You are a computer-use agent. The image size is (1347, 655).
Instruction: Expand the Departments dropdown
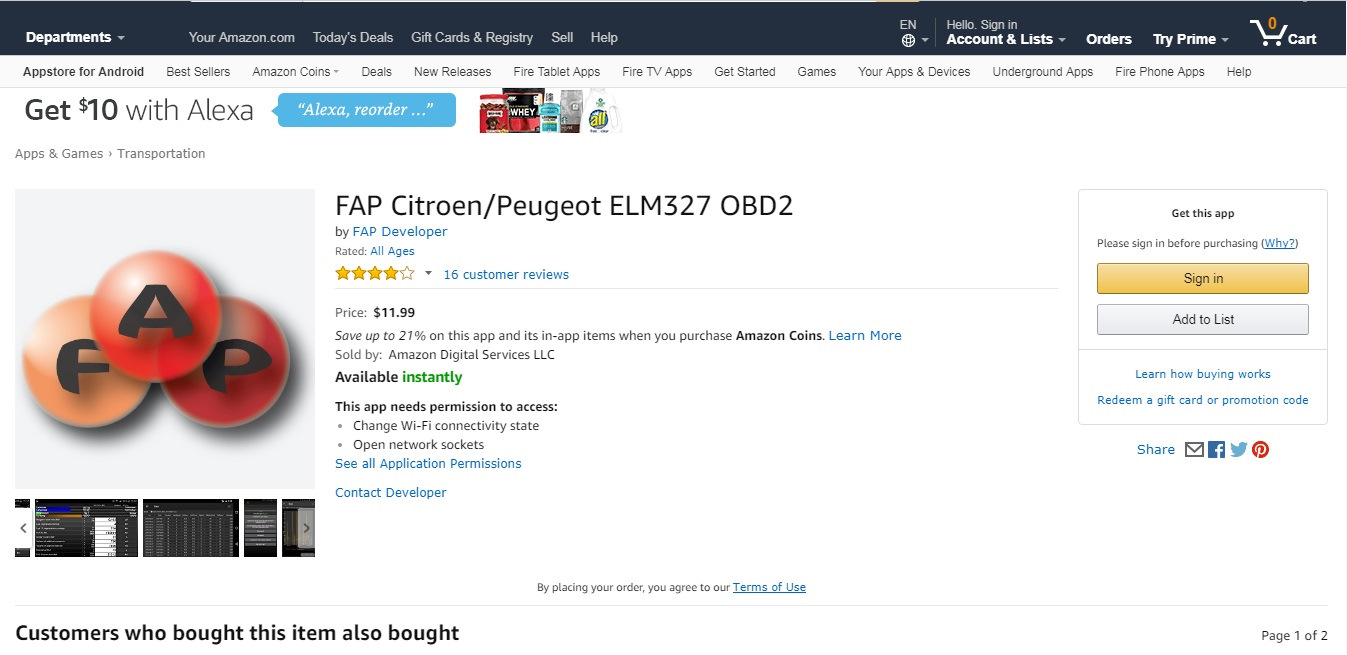tap(75, 38)
